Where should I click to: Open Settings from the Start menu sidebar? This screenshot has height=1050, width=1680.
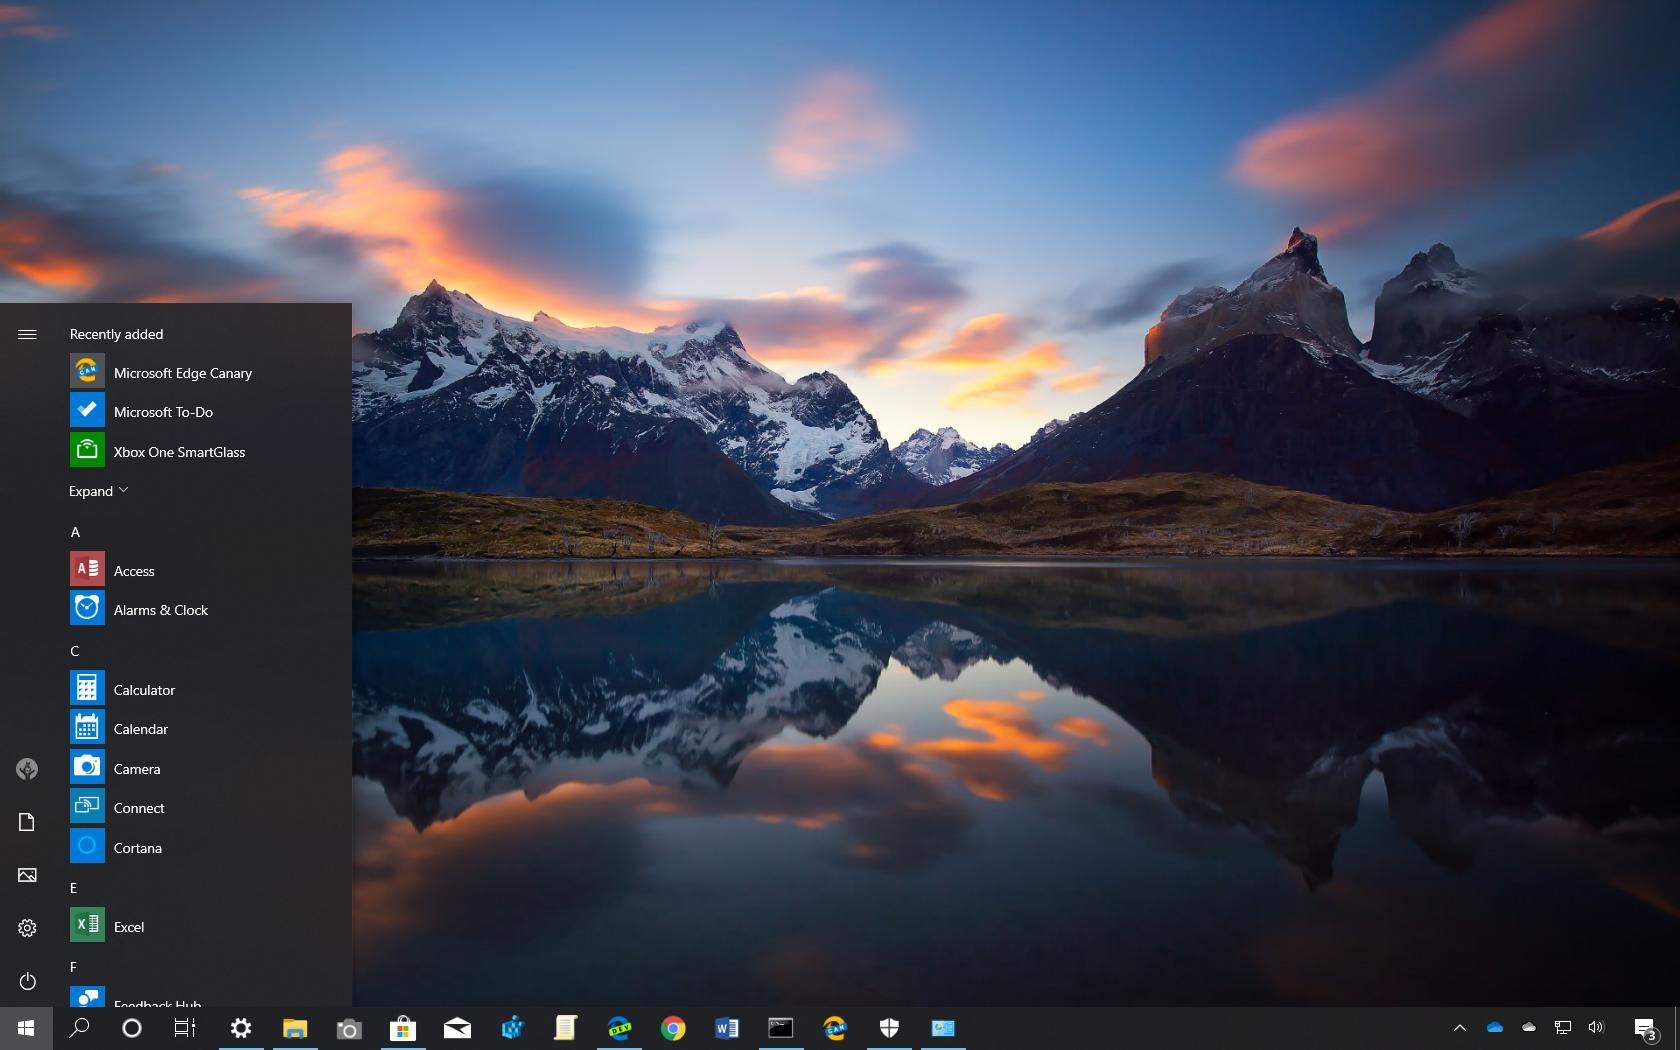tap(27, 927)
